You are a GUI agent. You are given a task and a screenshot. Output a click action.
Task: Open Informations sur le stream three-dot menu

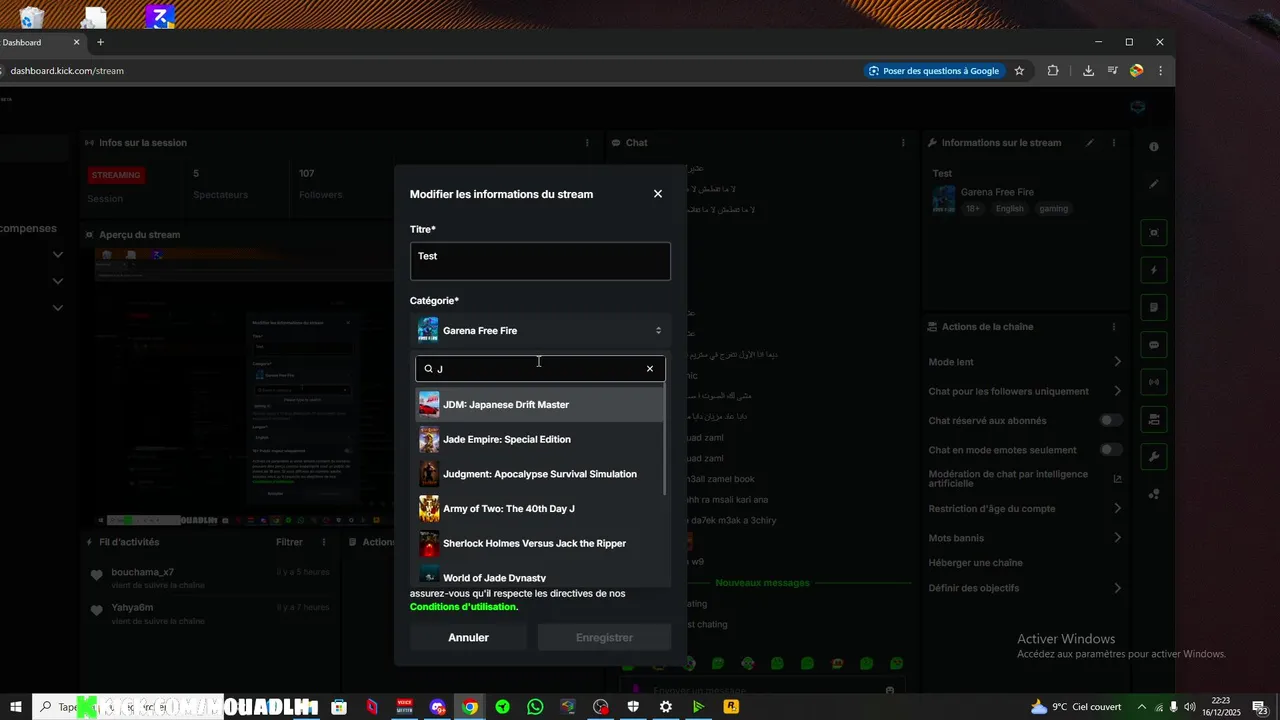click(x=1113, y=143)
